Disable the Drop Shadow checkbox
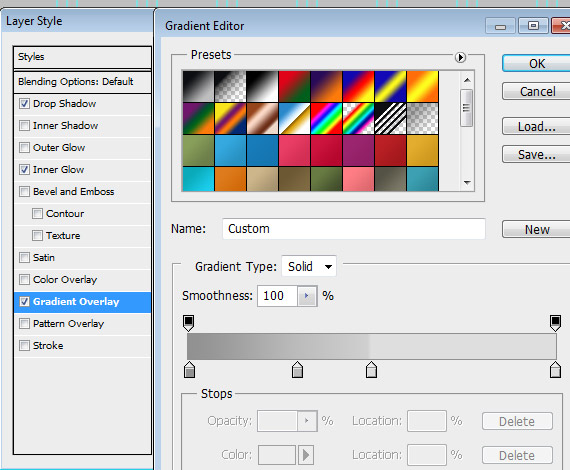 (24, 104)
